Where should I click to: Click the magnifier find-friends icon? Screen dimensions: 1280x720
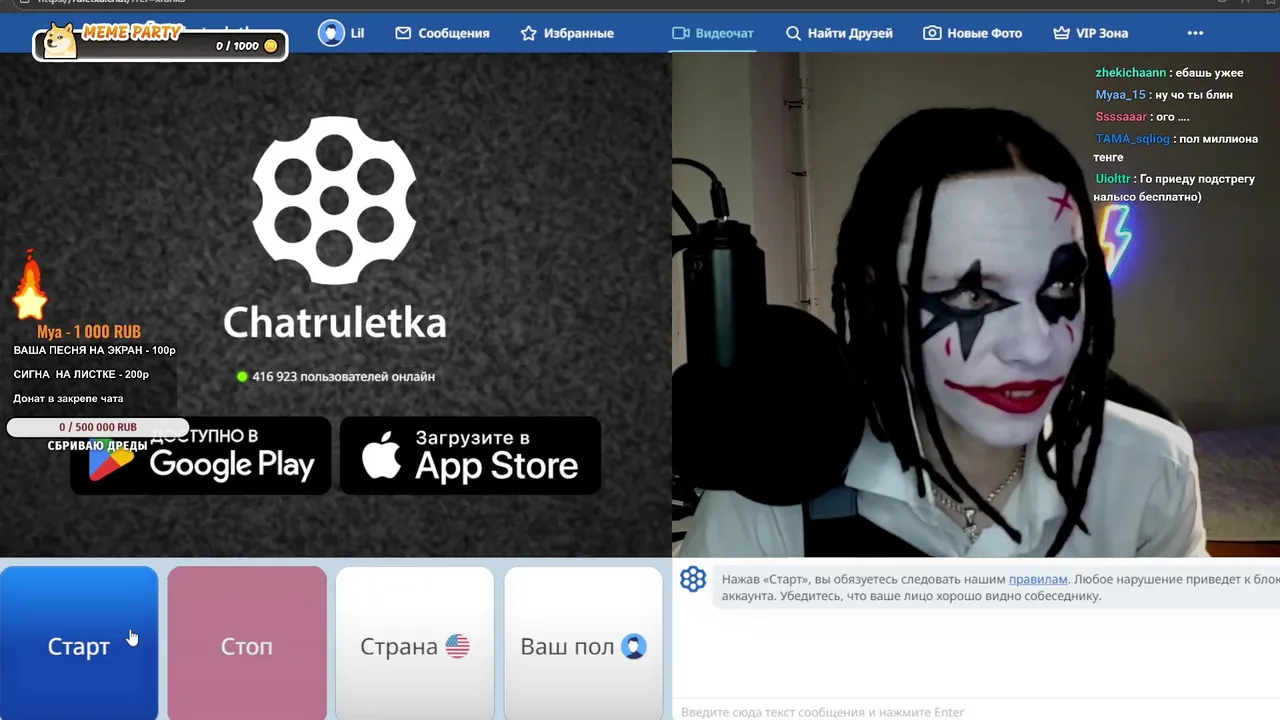(793, 33)
